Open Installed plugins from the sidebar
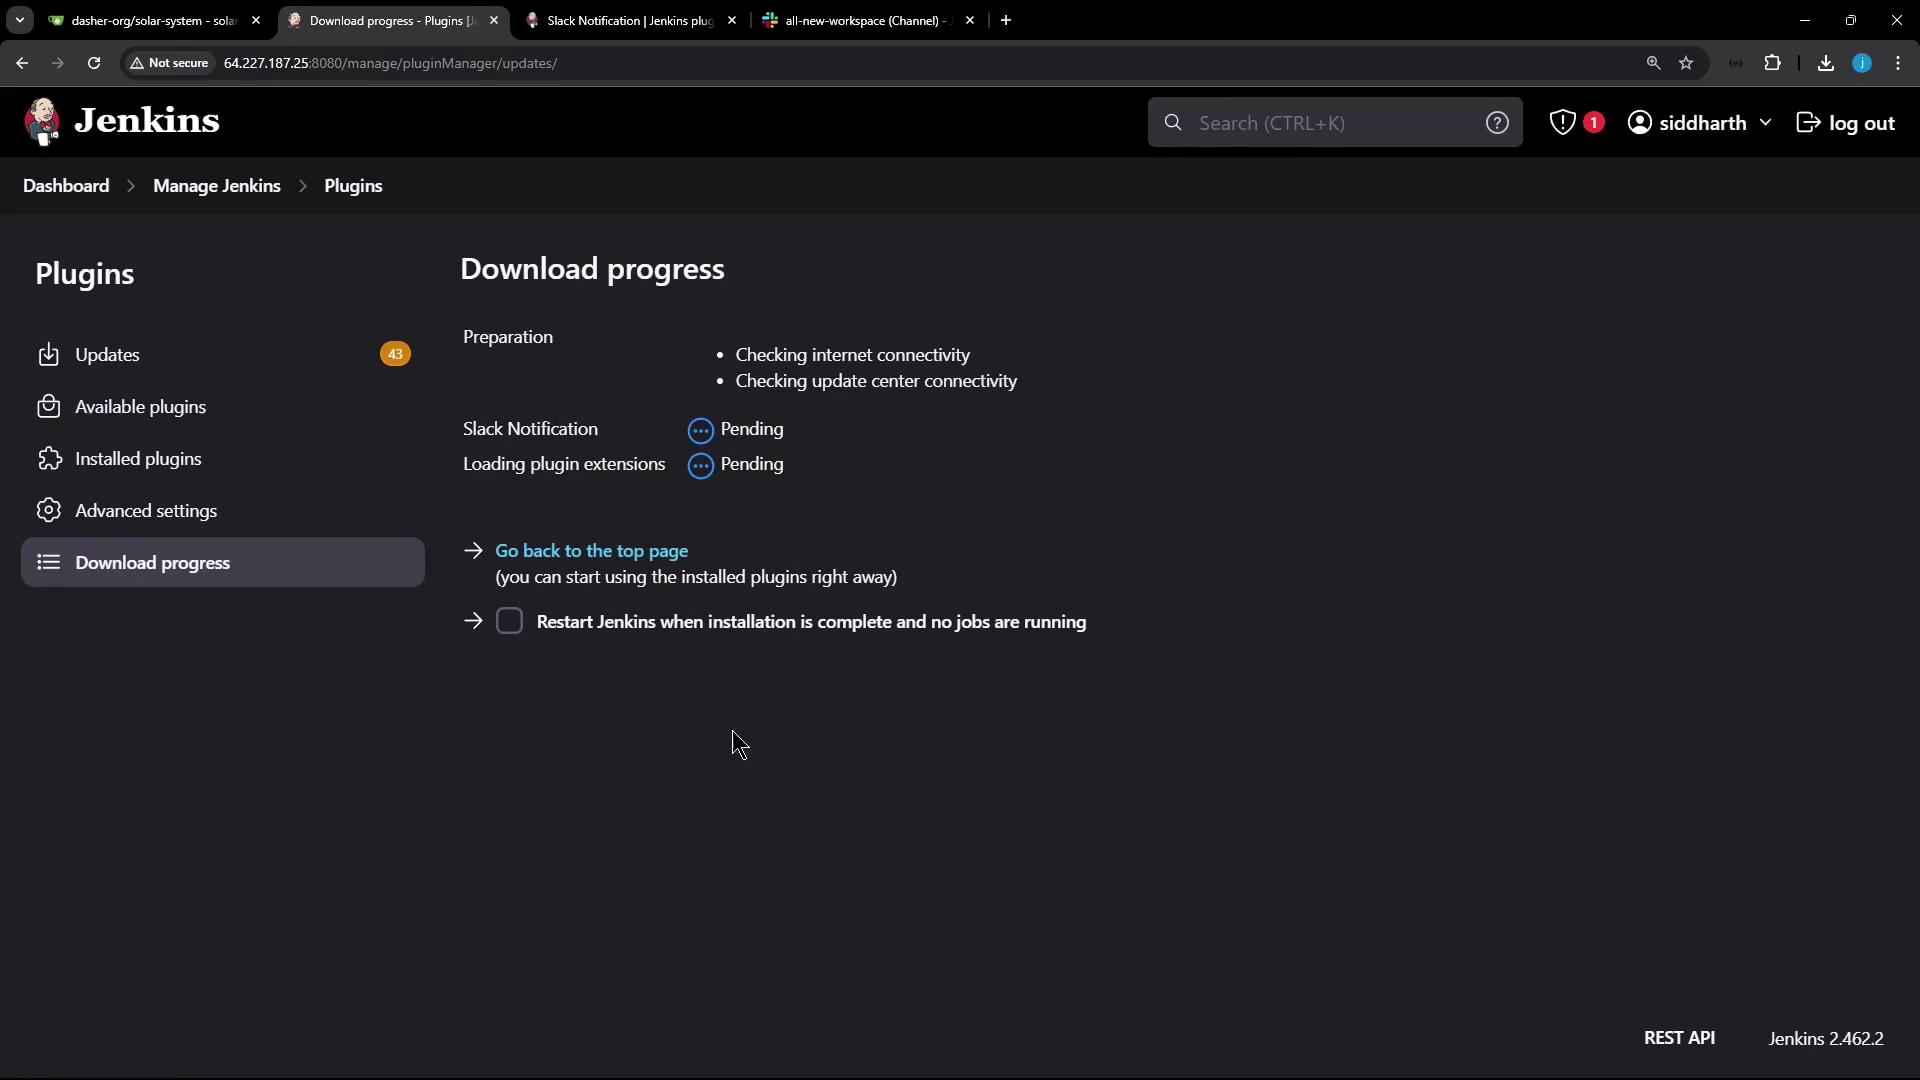 click(x=138, y=459)
